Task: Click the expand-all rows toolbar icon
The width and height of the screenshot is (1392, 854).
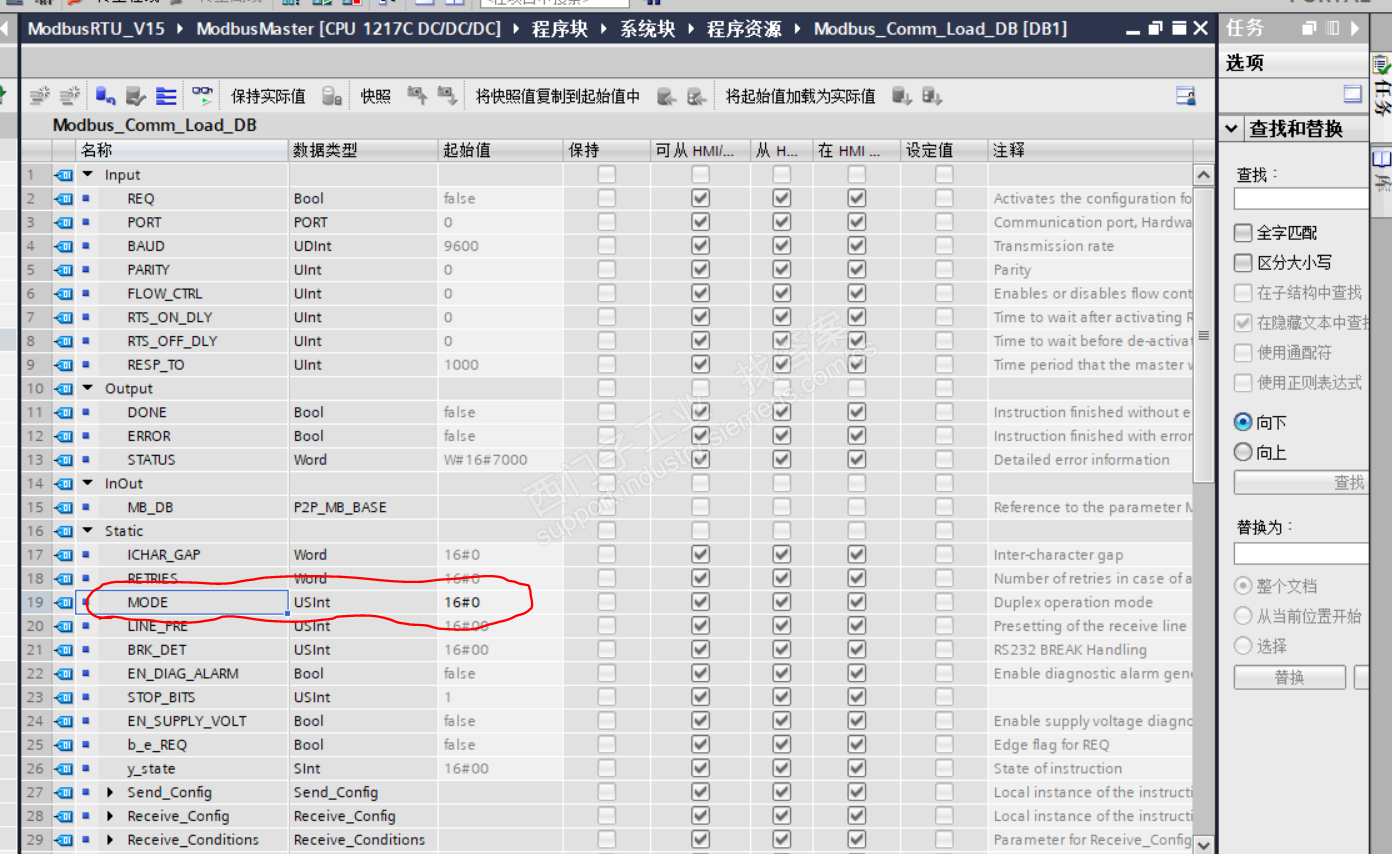Action: pyautogui.click(x=166, y=96)
